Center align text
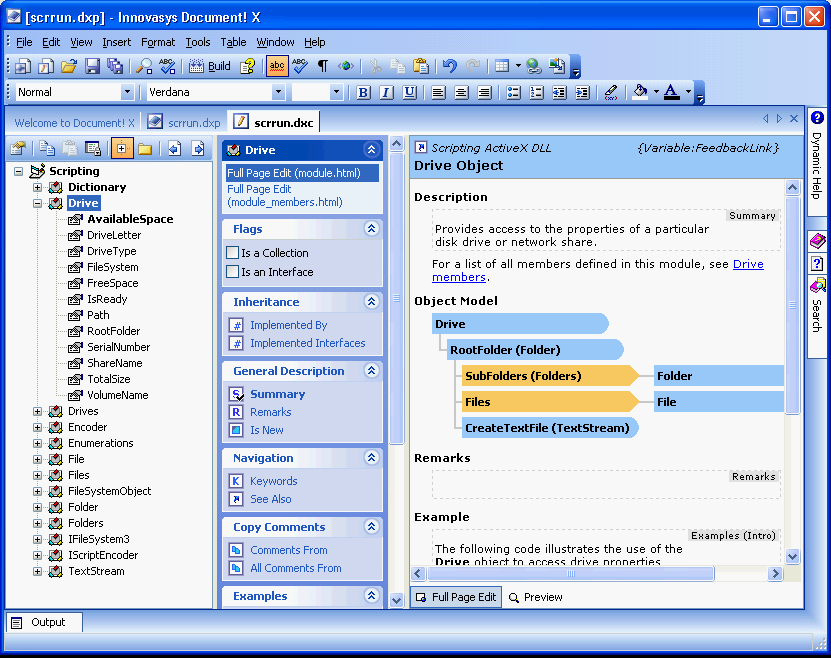This screenshot has height=658, width=831. click(461, 93)
